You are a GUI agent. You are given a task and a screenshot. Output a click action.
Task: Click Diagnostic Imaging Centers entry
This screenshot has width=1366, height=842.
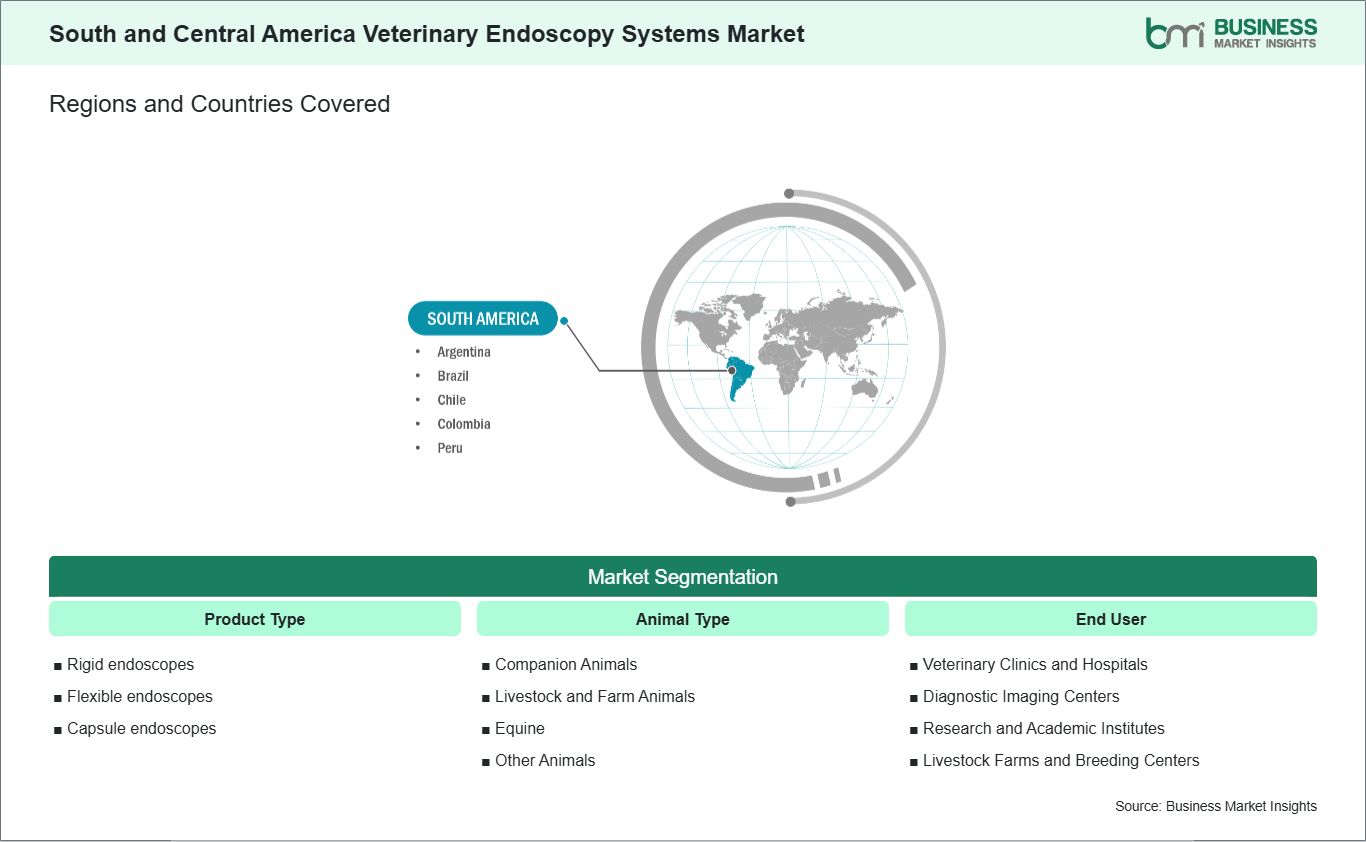click(1015, 696)
